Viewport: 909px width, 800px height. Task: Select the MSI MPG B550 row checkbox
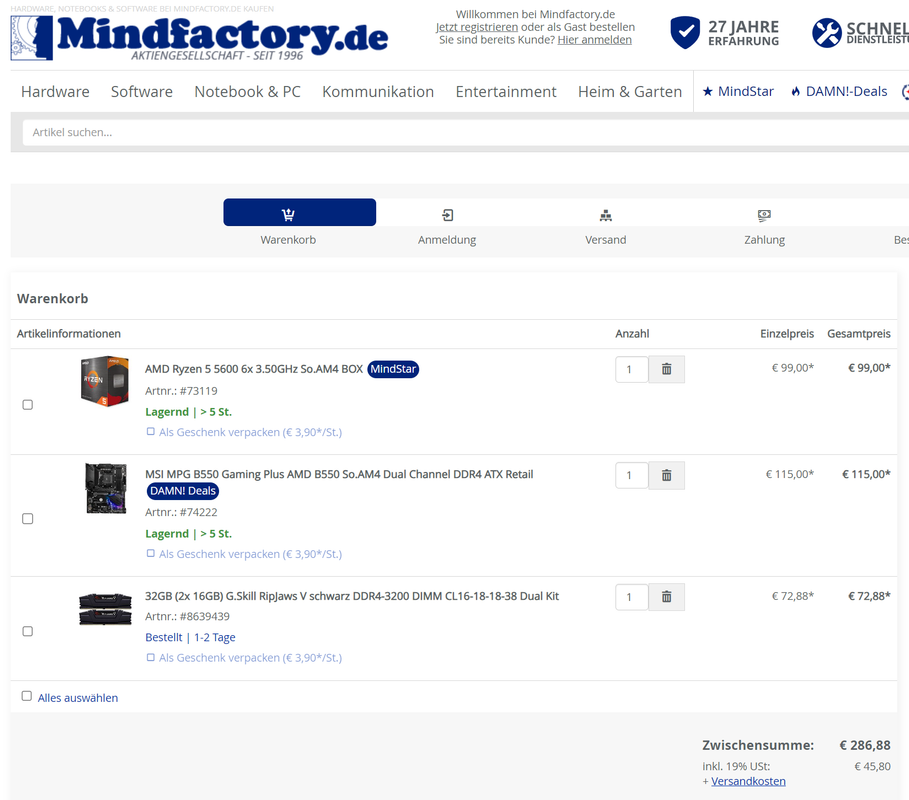point(27,519)
